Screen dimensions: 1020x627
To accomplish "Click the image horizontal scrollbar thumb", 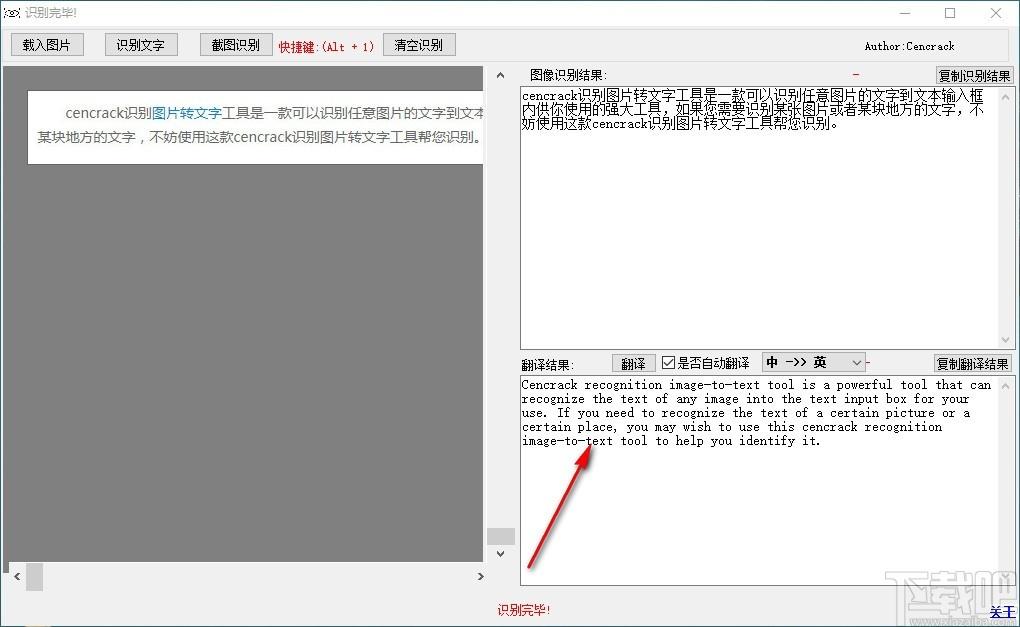I will (x=35, y=577).
